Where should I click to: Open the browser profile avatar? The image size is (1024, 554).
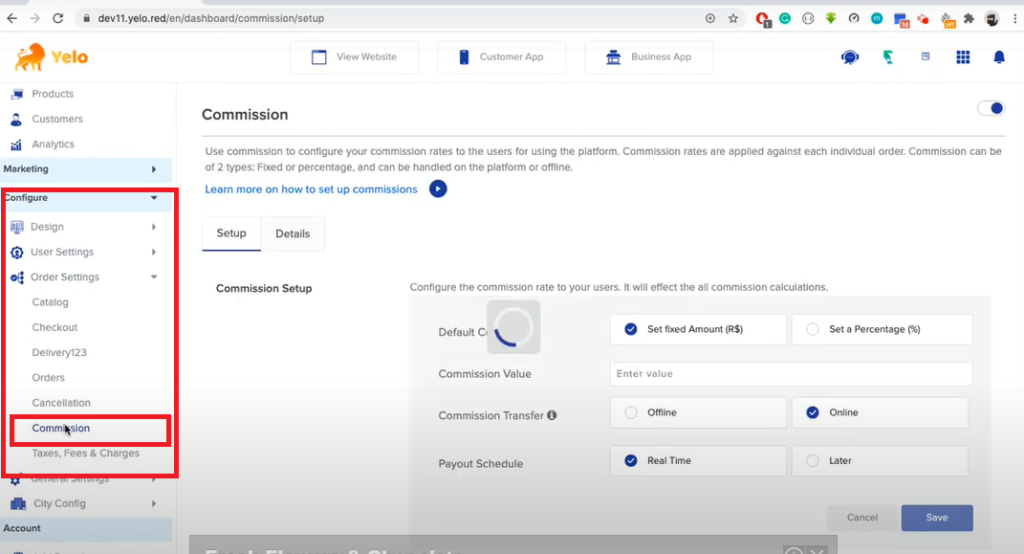click(x=992, y=18)
